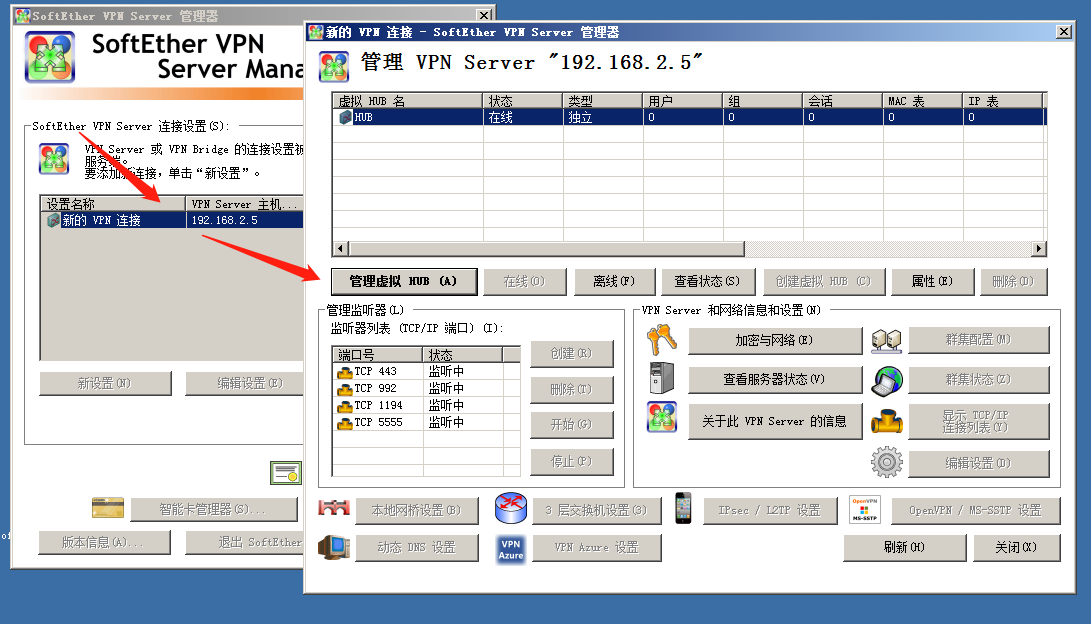Screen dimensions: 1091x624
Task: Click the VPN Azure icon
Action: pyautogui.click(x=511, y=548)
